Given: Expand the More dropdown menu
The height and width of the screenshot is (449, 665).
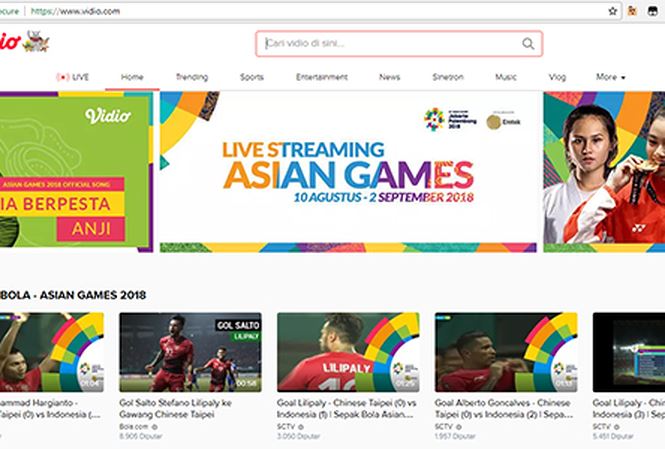Looking at the screenshot, I should click(611, 77).
